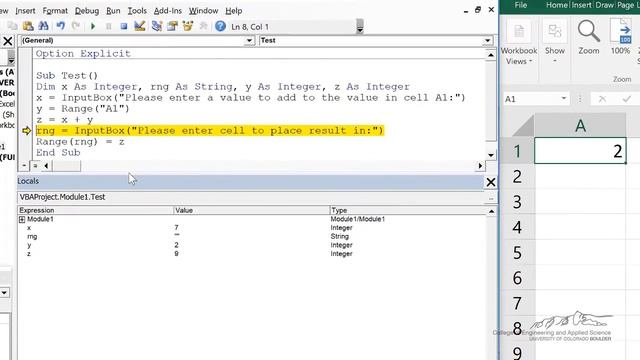The height and width of the screenshot is (360, 640).
Task: Click the Paste toolbar icon
Action: point(28,27)
